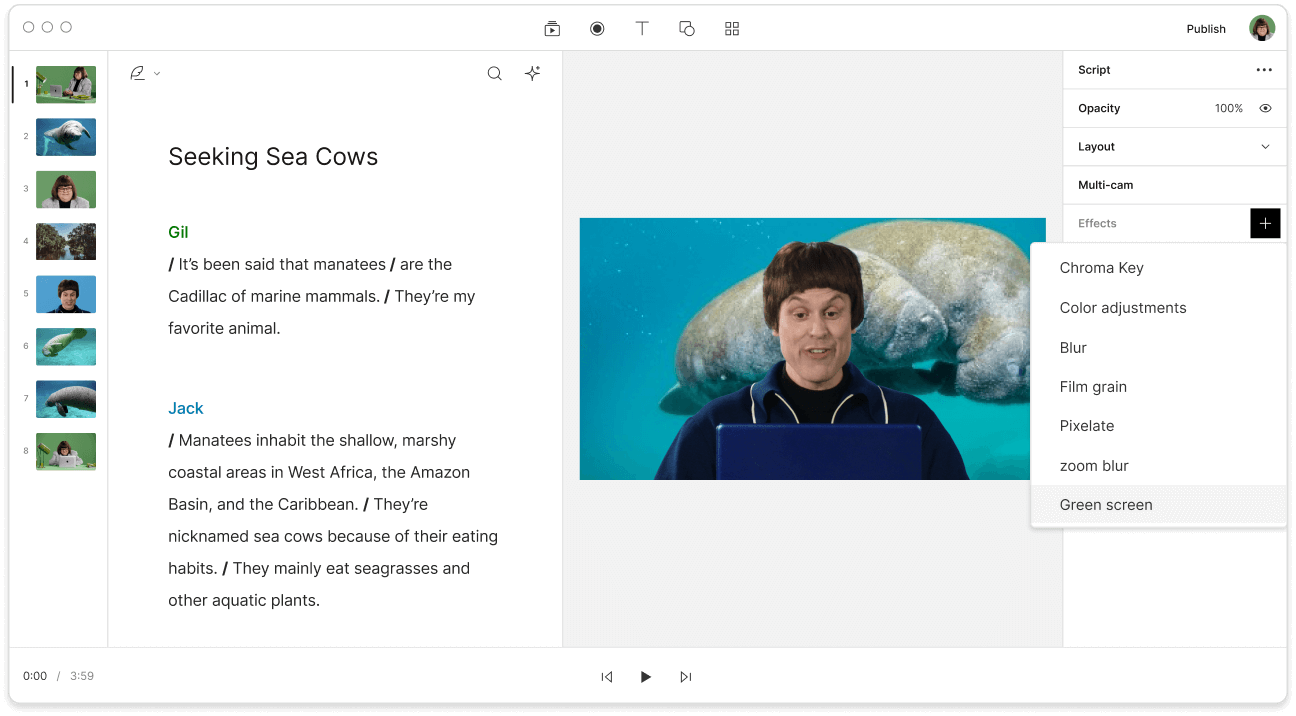The width and height of the screenshot is (1296, 716).
Task: Click the speaker label Jack
Action: [186, 408]
